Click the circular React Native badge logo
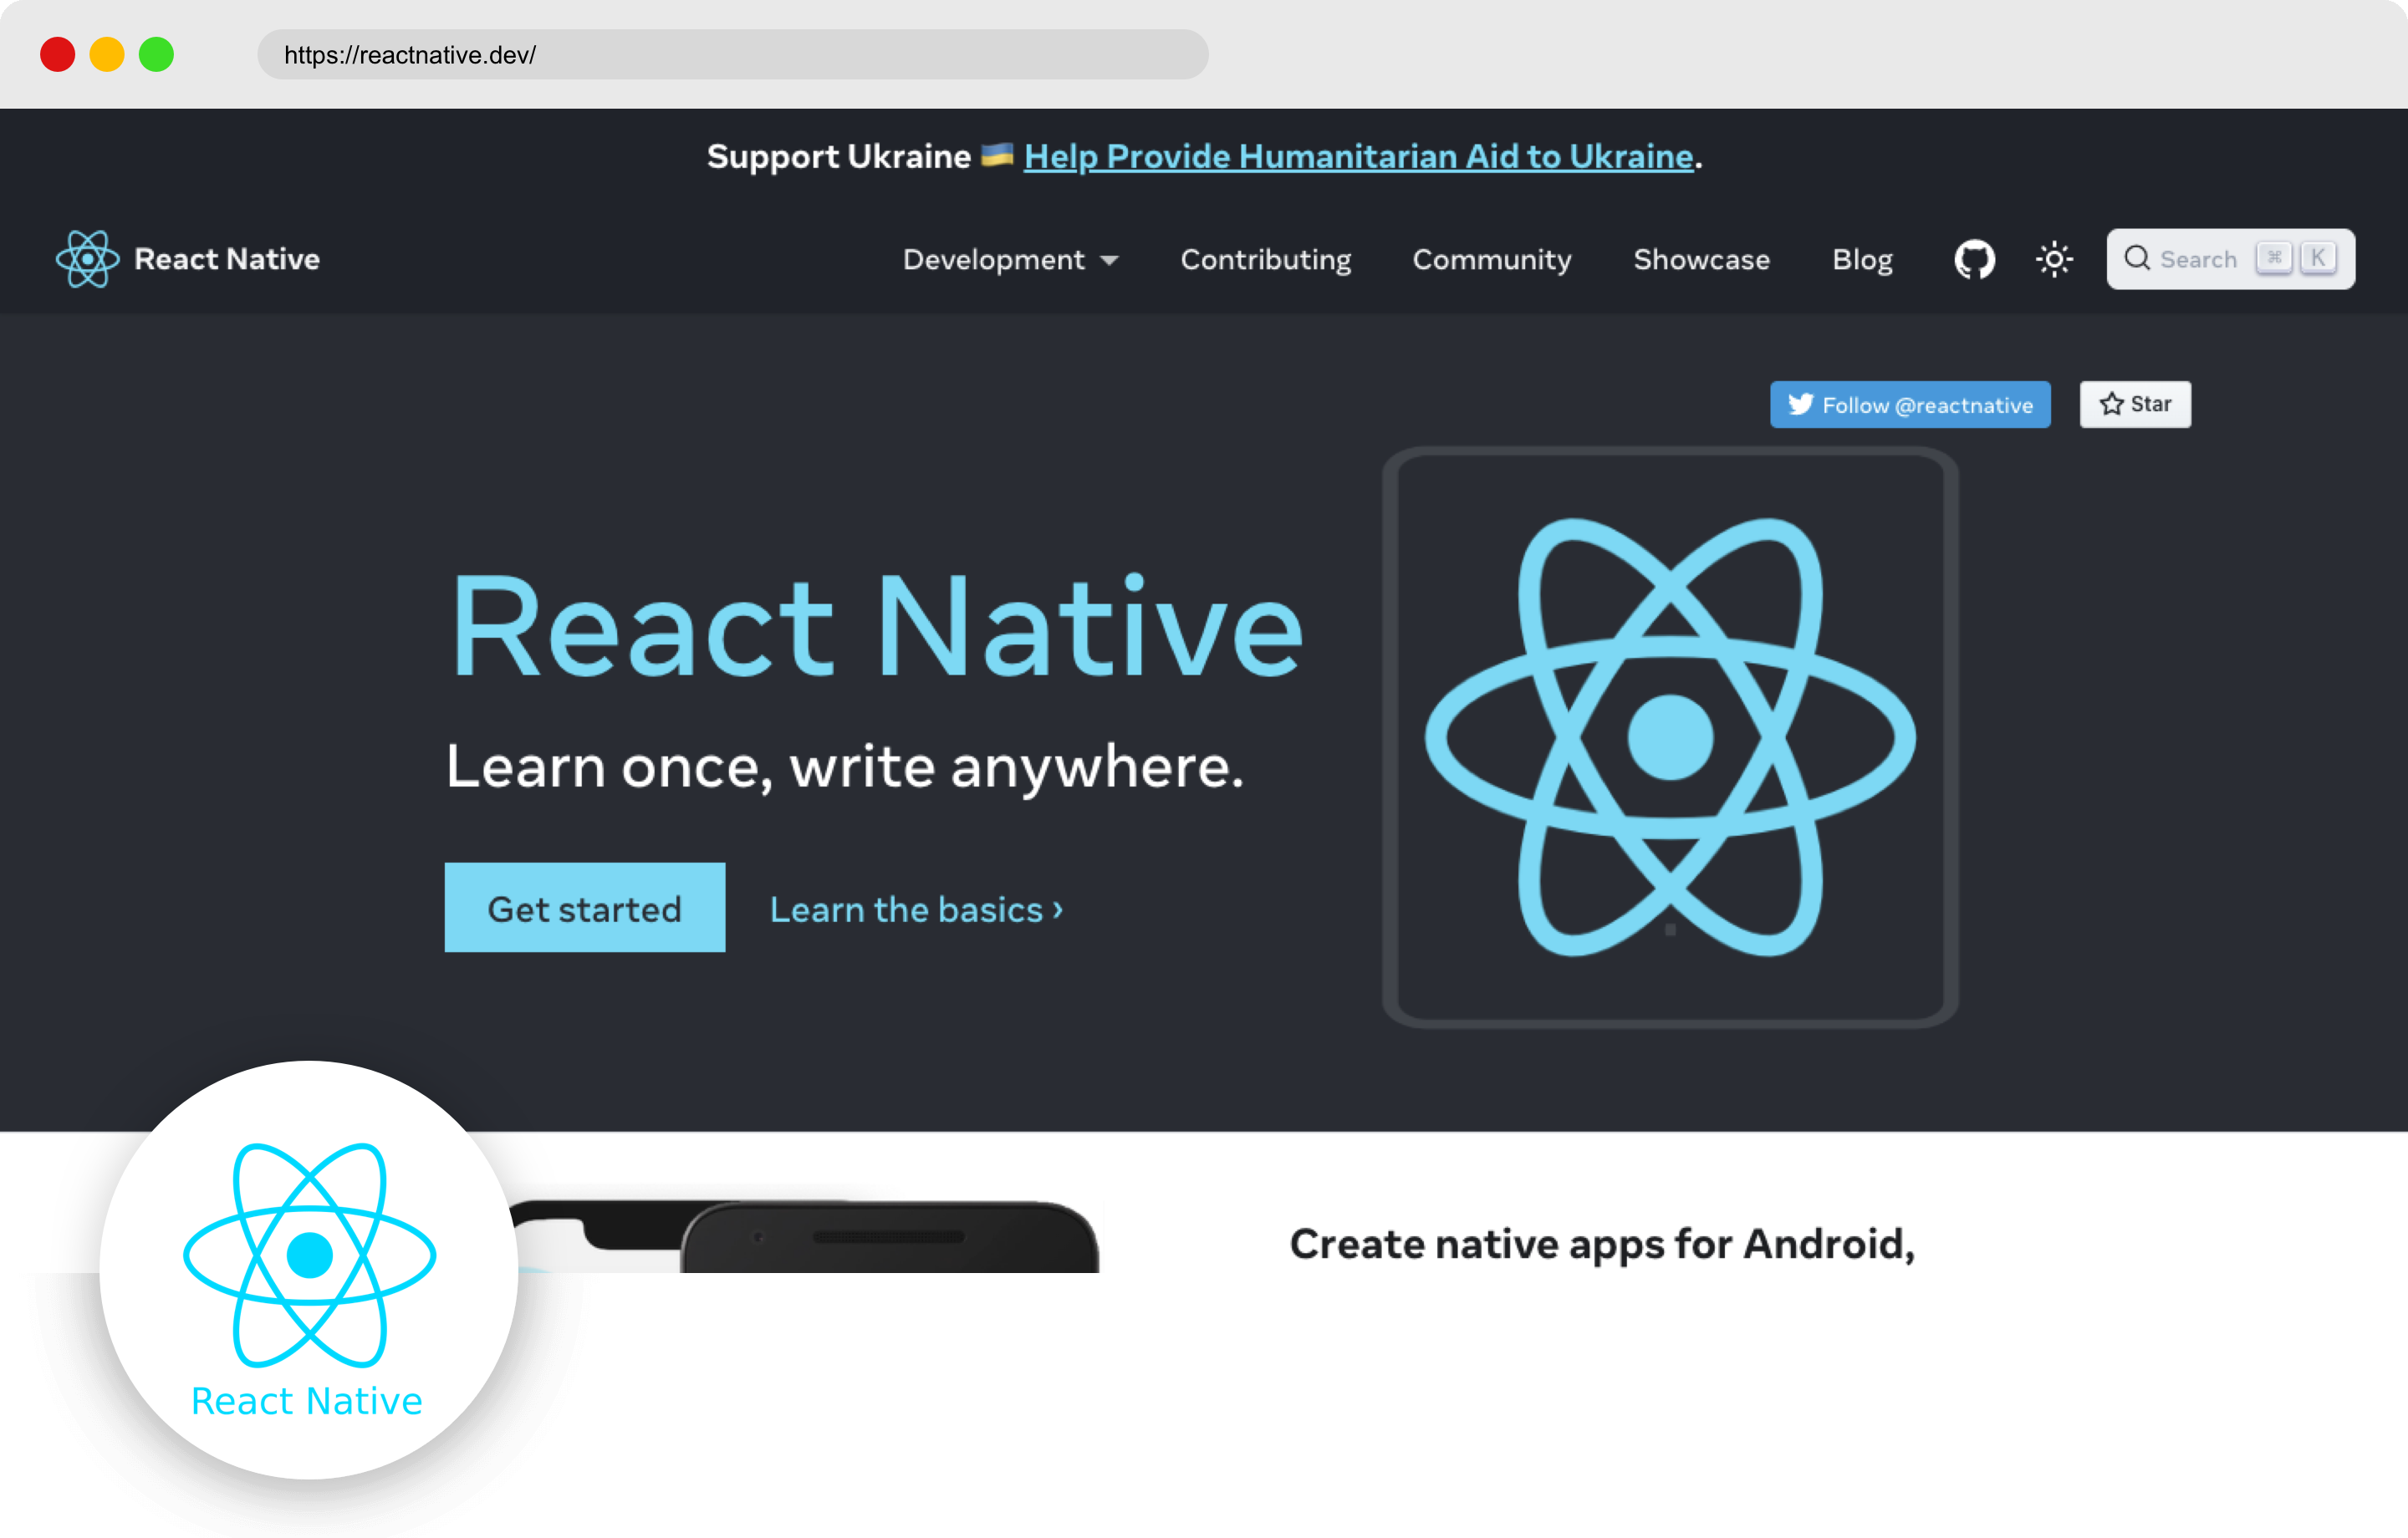This screenshot has width=2408, height=1538. pyautogui.click(x=309, y=1270)
